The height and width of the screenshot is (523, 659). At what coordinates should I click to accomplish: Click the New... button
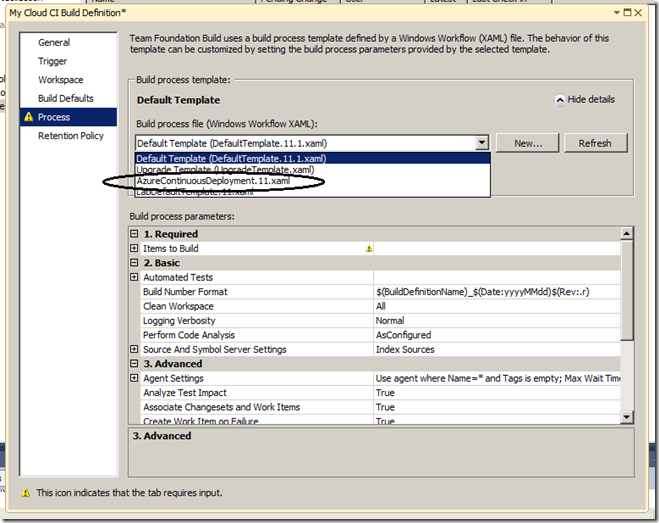(x=528, y=143)
